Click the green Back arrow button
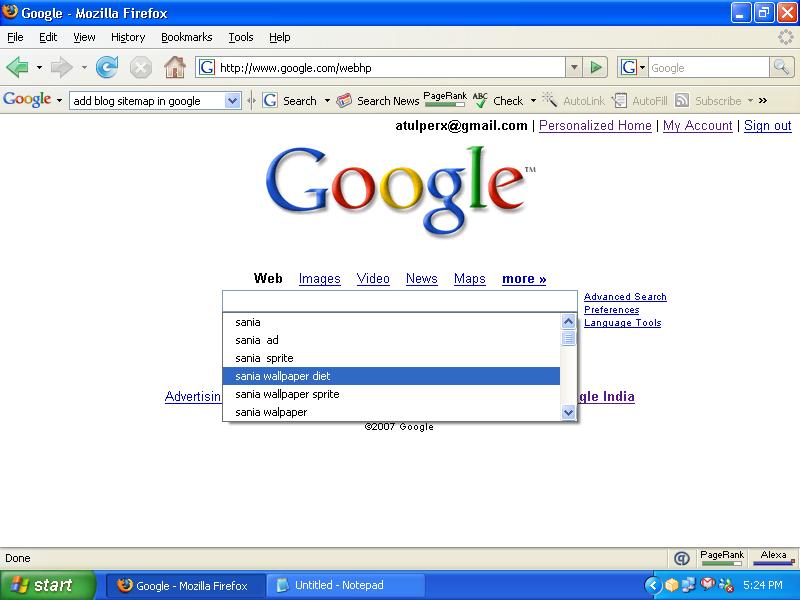Image resolution: width=800 pixels, height=600 pixels. 18,67
